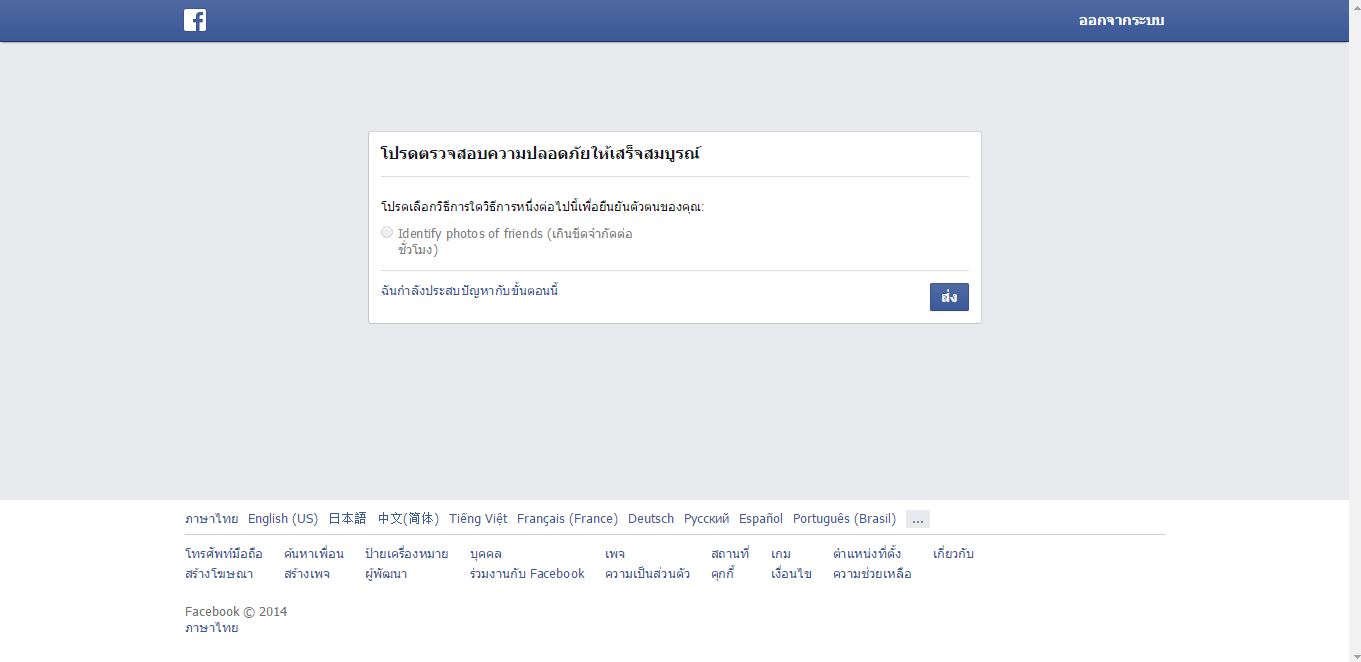
Task: Open the เกี่ยวกับ footer link
Action: [x=953, y=553]
